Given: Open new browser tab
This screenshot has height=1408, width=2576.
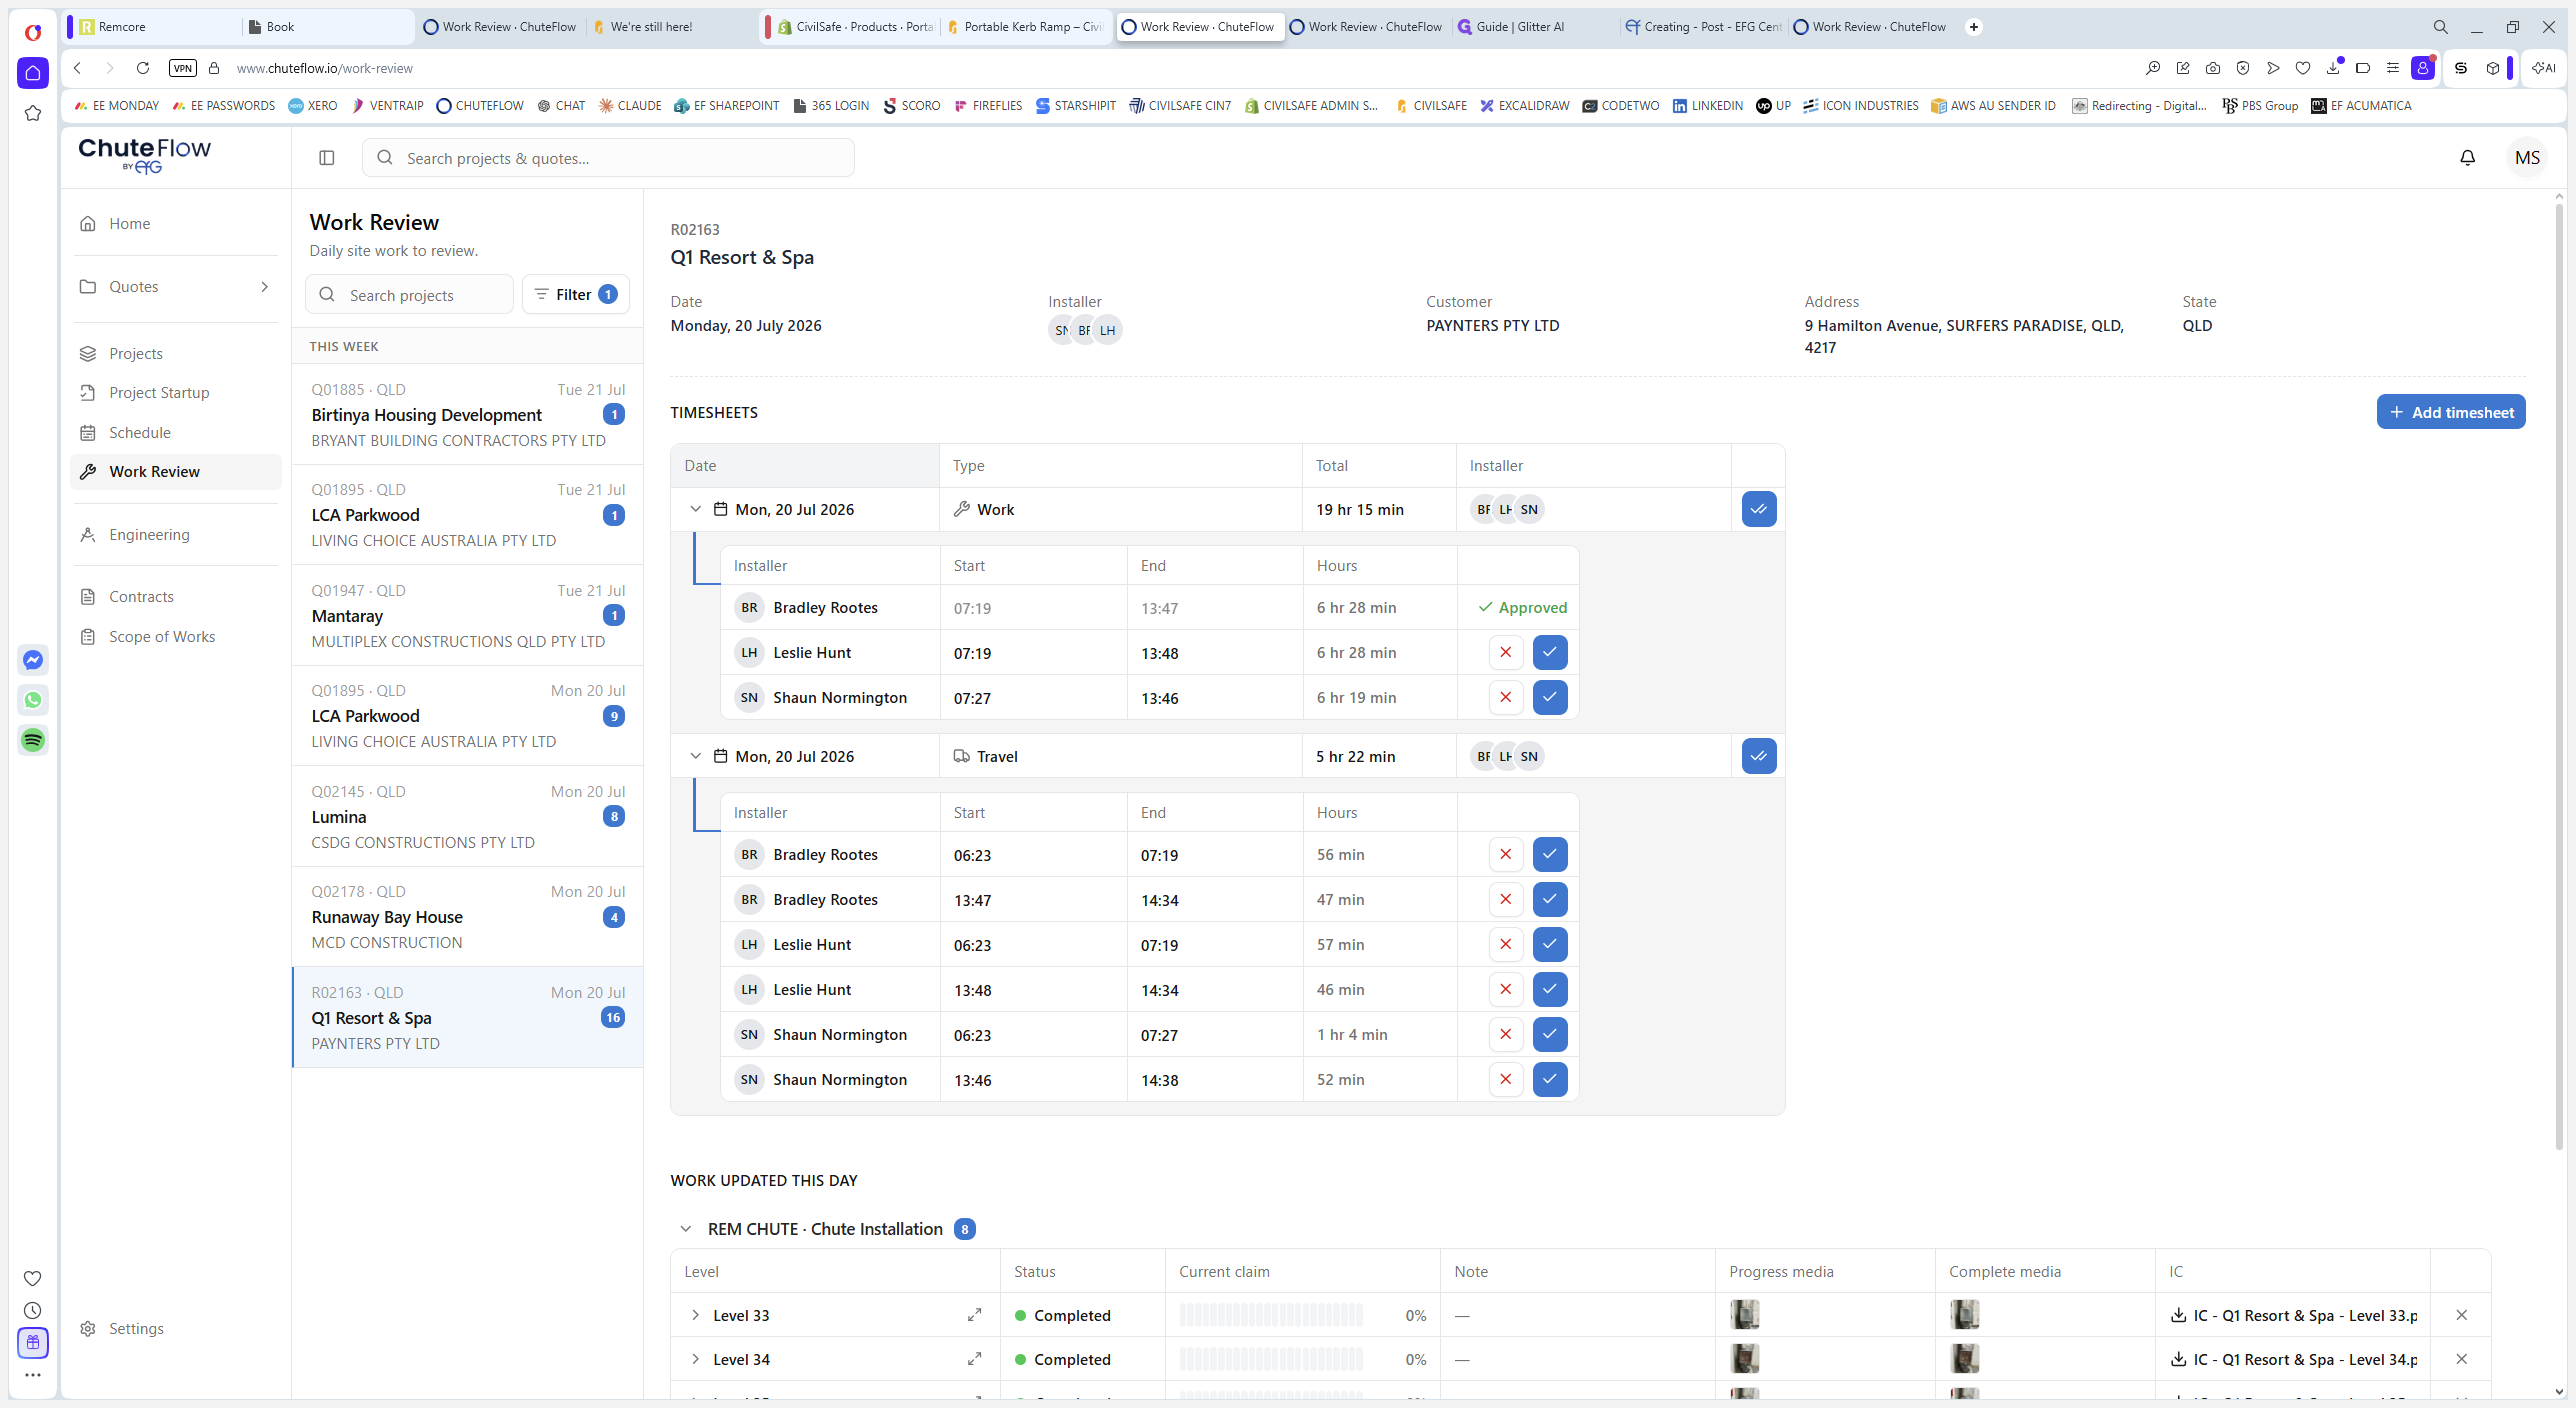Looking at the screenshot, I should pyautogui.click(x=1973, y=27).
